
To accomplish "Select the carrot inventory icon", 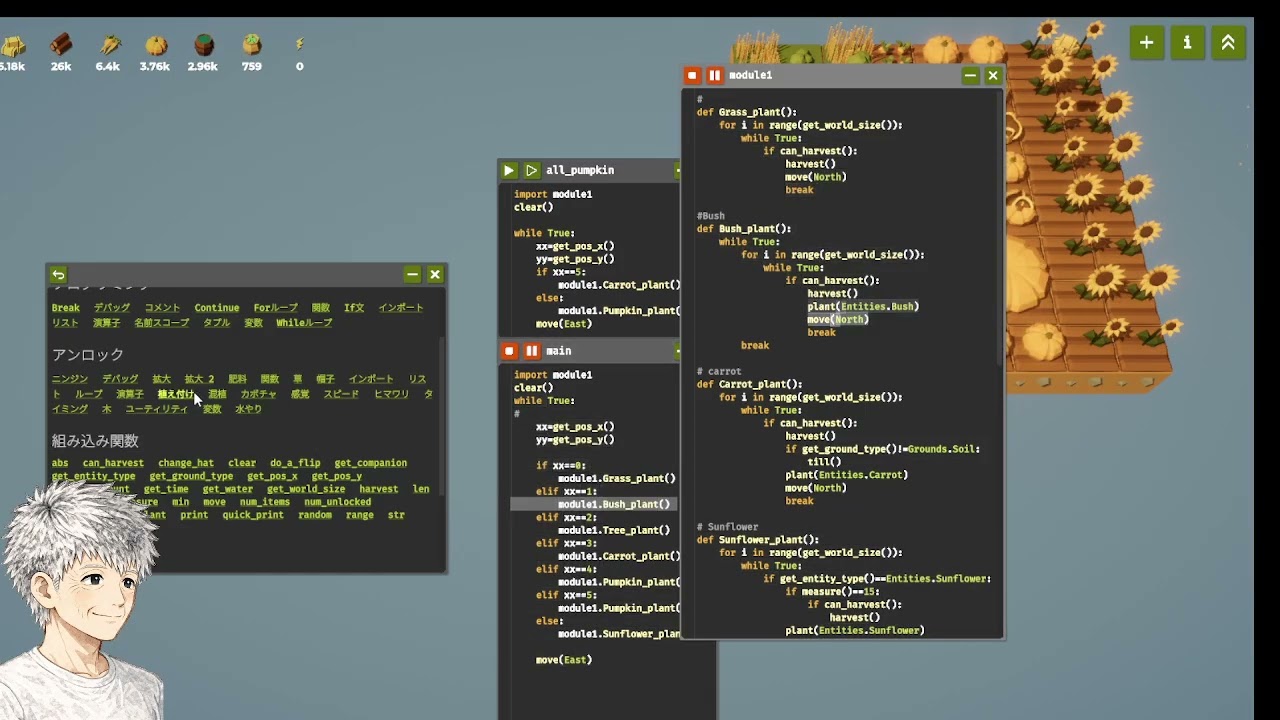I will pos(109,45).
